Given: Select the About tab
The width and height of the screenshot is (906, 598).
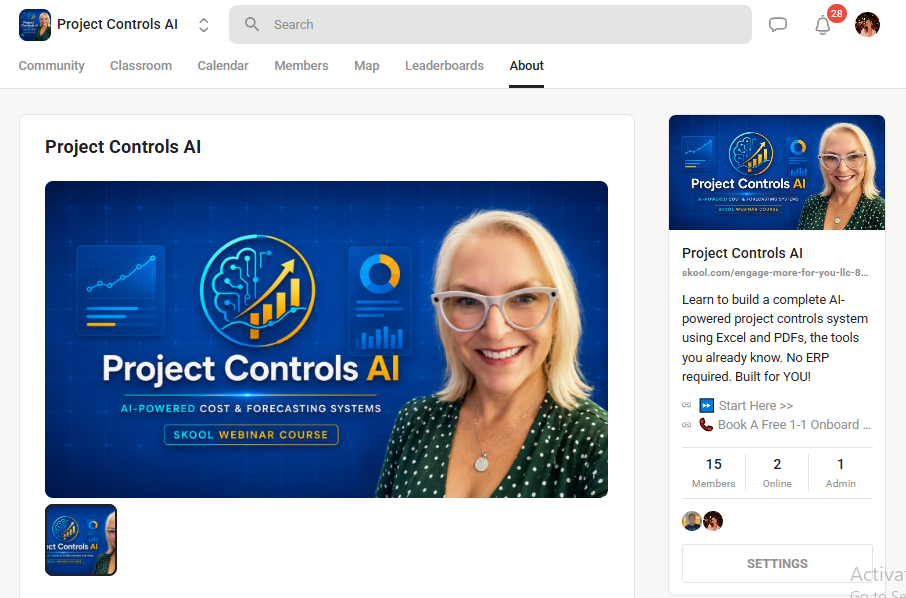Looking at the screenshot, I should [526, 66].
